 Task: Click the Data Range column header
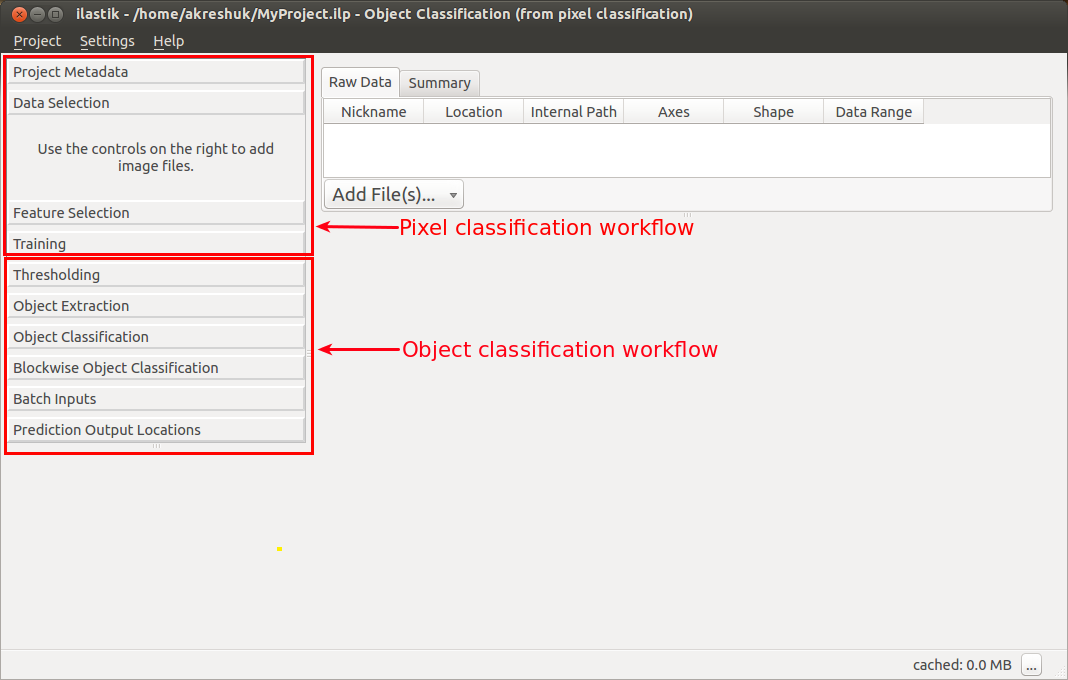tap(873, 111)
